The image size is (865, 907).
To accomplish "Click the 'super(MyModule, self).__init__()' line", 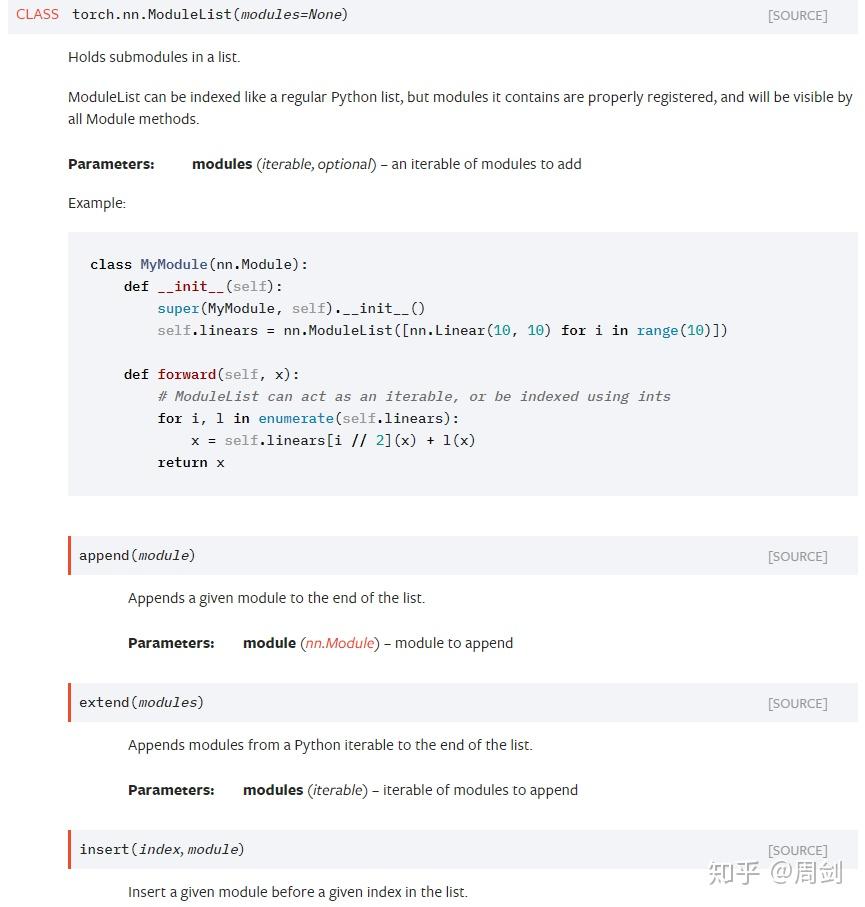I will coord(291,308).
